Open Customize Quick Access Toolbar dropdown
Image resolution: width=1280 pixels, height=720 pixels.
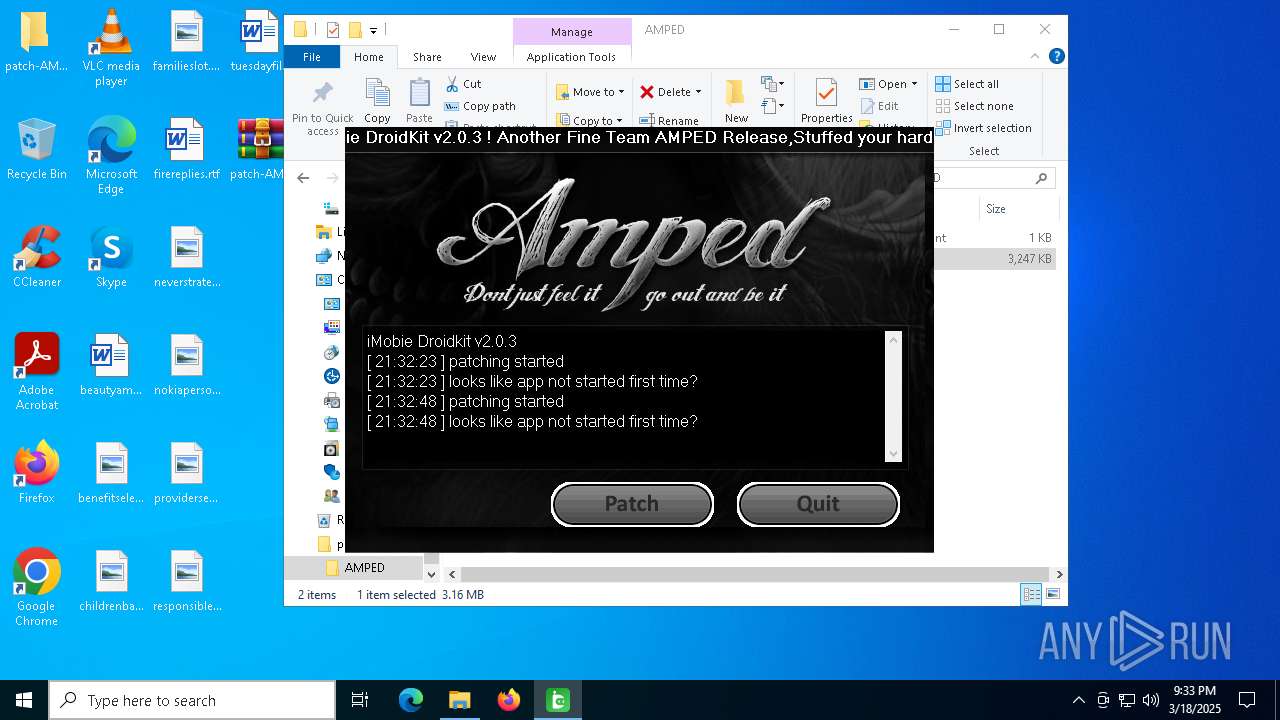[373, 30]
